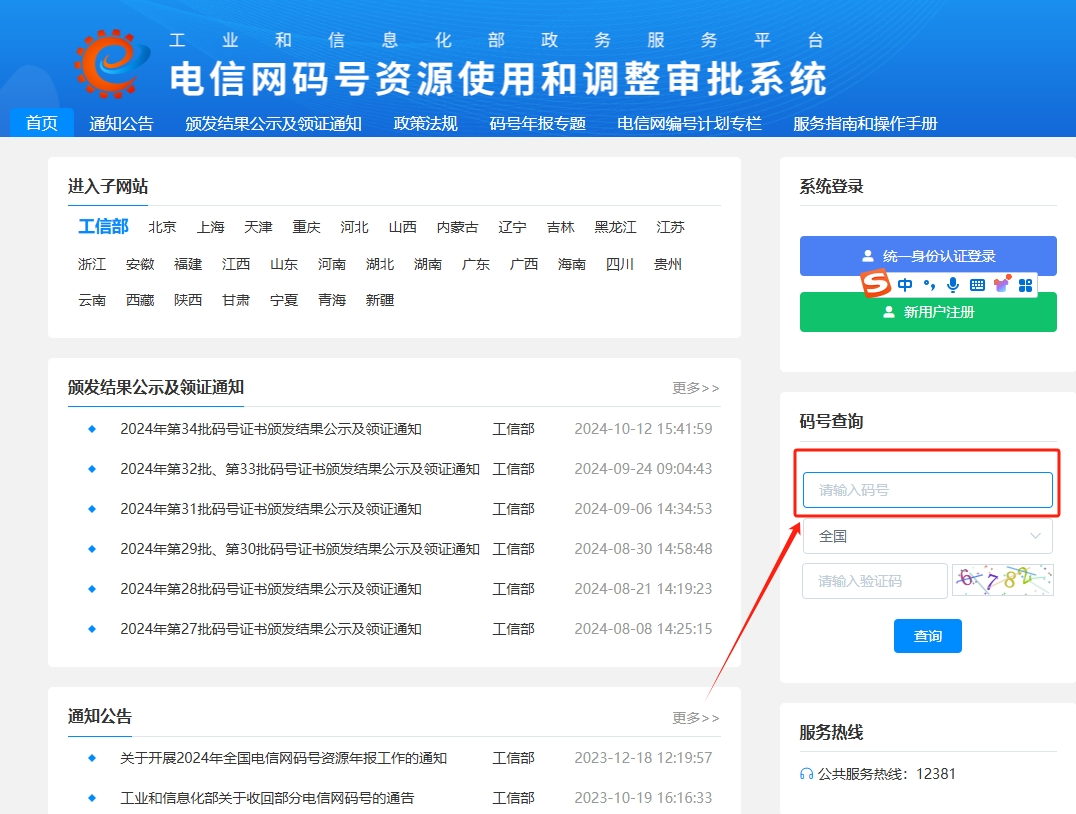Open the 四川 sub-site
Screen dimensions: 1076x814
point(620,264)
